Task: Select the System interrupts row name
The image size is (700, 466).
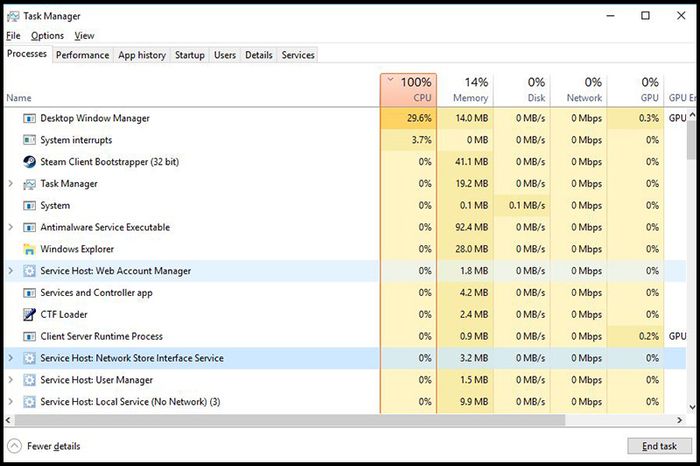Action: coord(76,140)
